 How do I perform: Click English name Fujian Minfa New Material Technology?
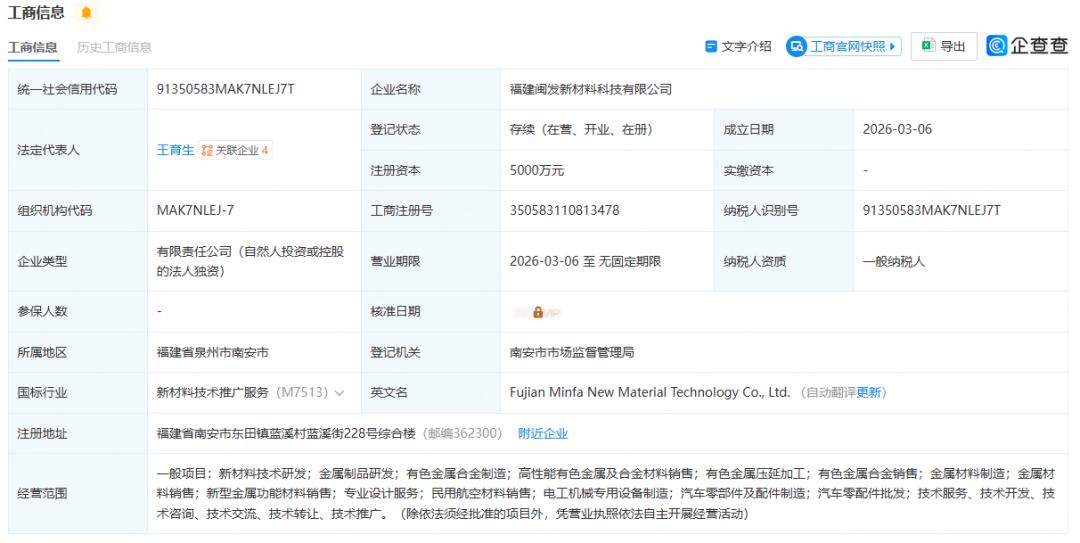coord(650,393)
